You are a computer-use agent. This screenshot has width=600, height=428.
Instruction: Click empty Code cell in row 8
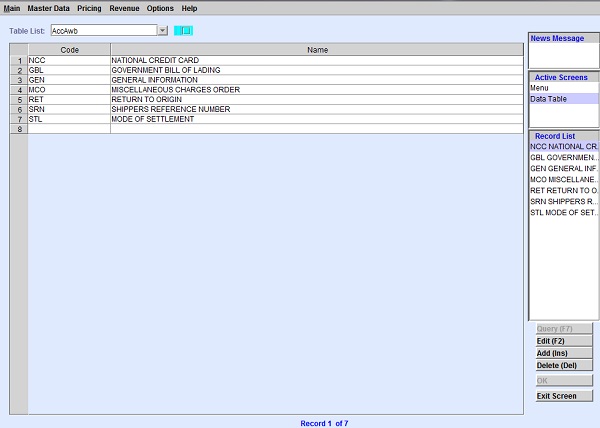(x=69, y=129)
